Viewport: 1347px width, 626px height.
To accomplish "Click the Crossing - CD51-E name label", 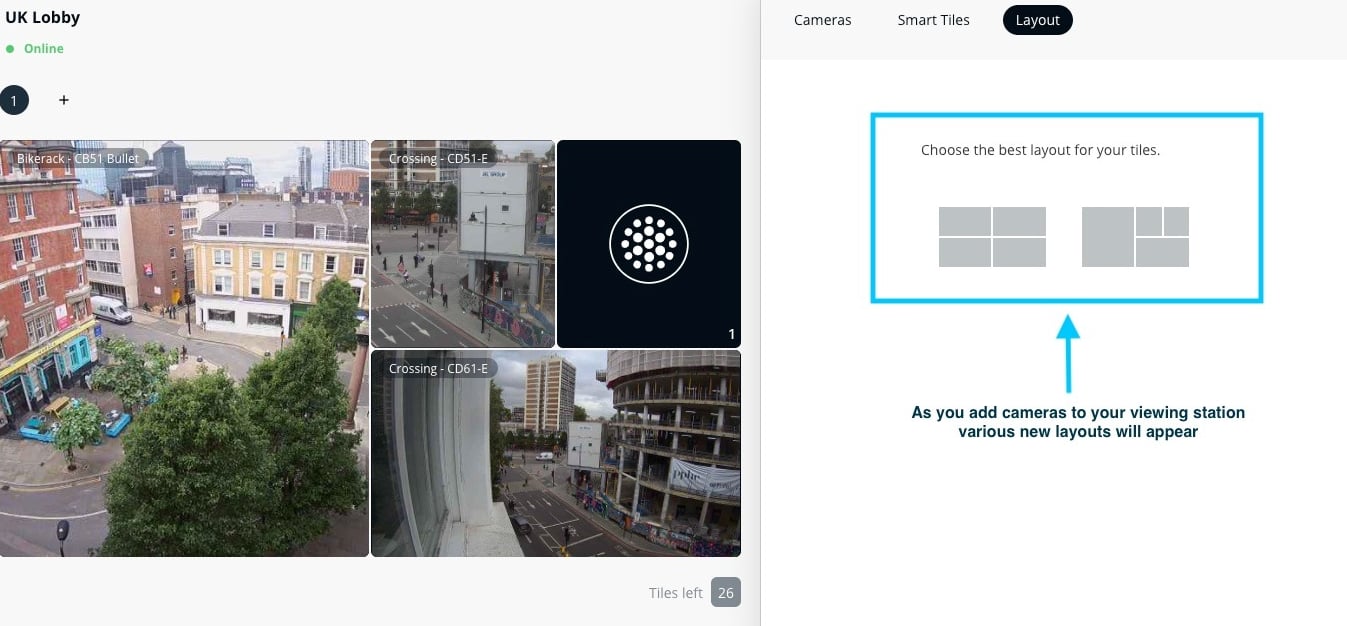I will click(x=438, y=158).
